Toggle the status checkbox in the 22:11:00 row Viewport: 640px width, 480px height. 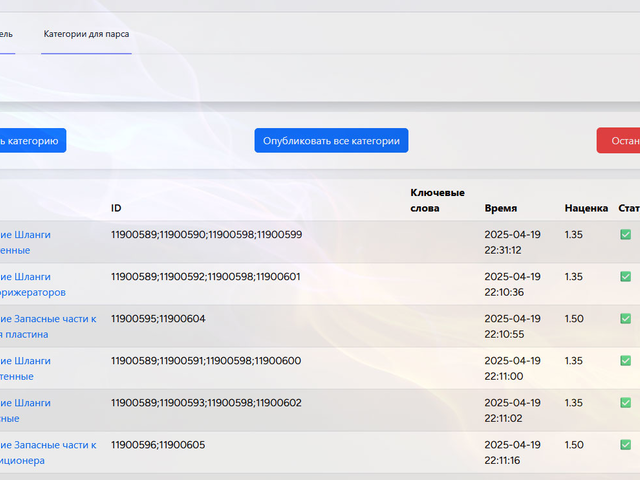pyautogui.click(x=625, y=361)
